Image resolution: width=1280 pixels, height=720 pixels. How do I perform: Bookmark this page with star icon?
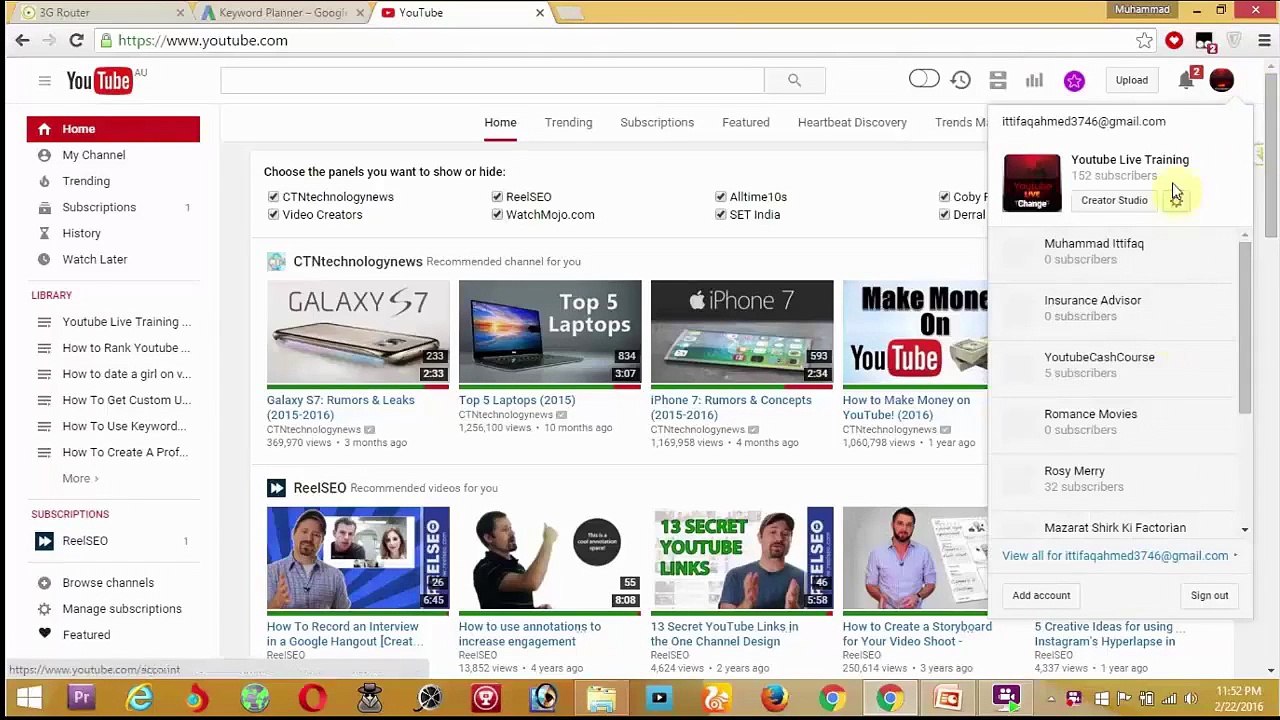pos(1144,40)
